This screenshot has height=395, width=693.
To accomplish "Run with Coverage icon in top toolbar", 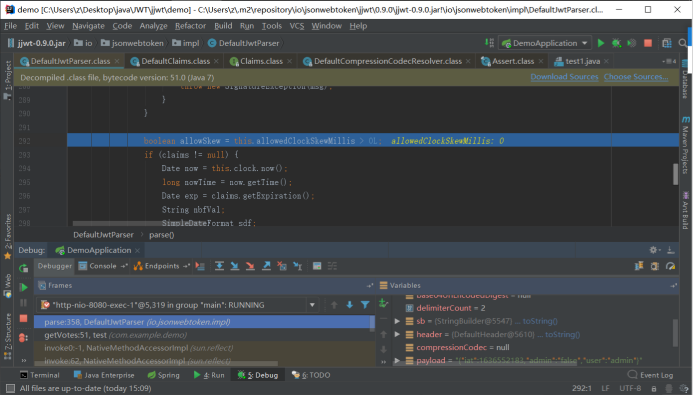I will coord(632,43).
